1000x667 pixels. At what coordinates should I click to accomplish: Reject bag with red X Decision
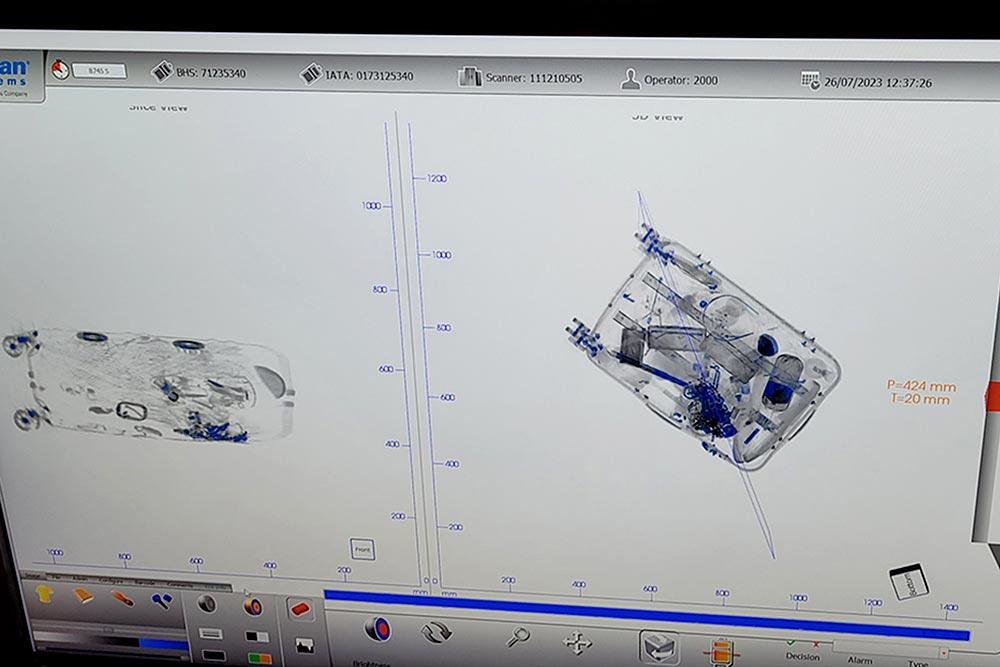(815, 645)
